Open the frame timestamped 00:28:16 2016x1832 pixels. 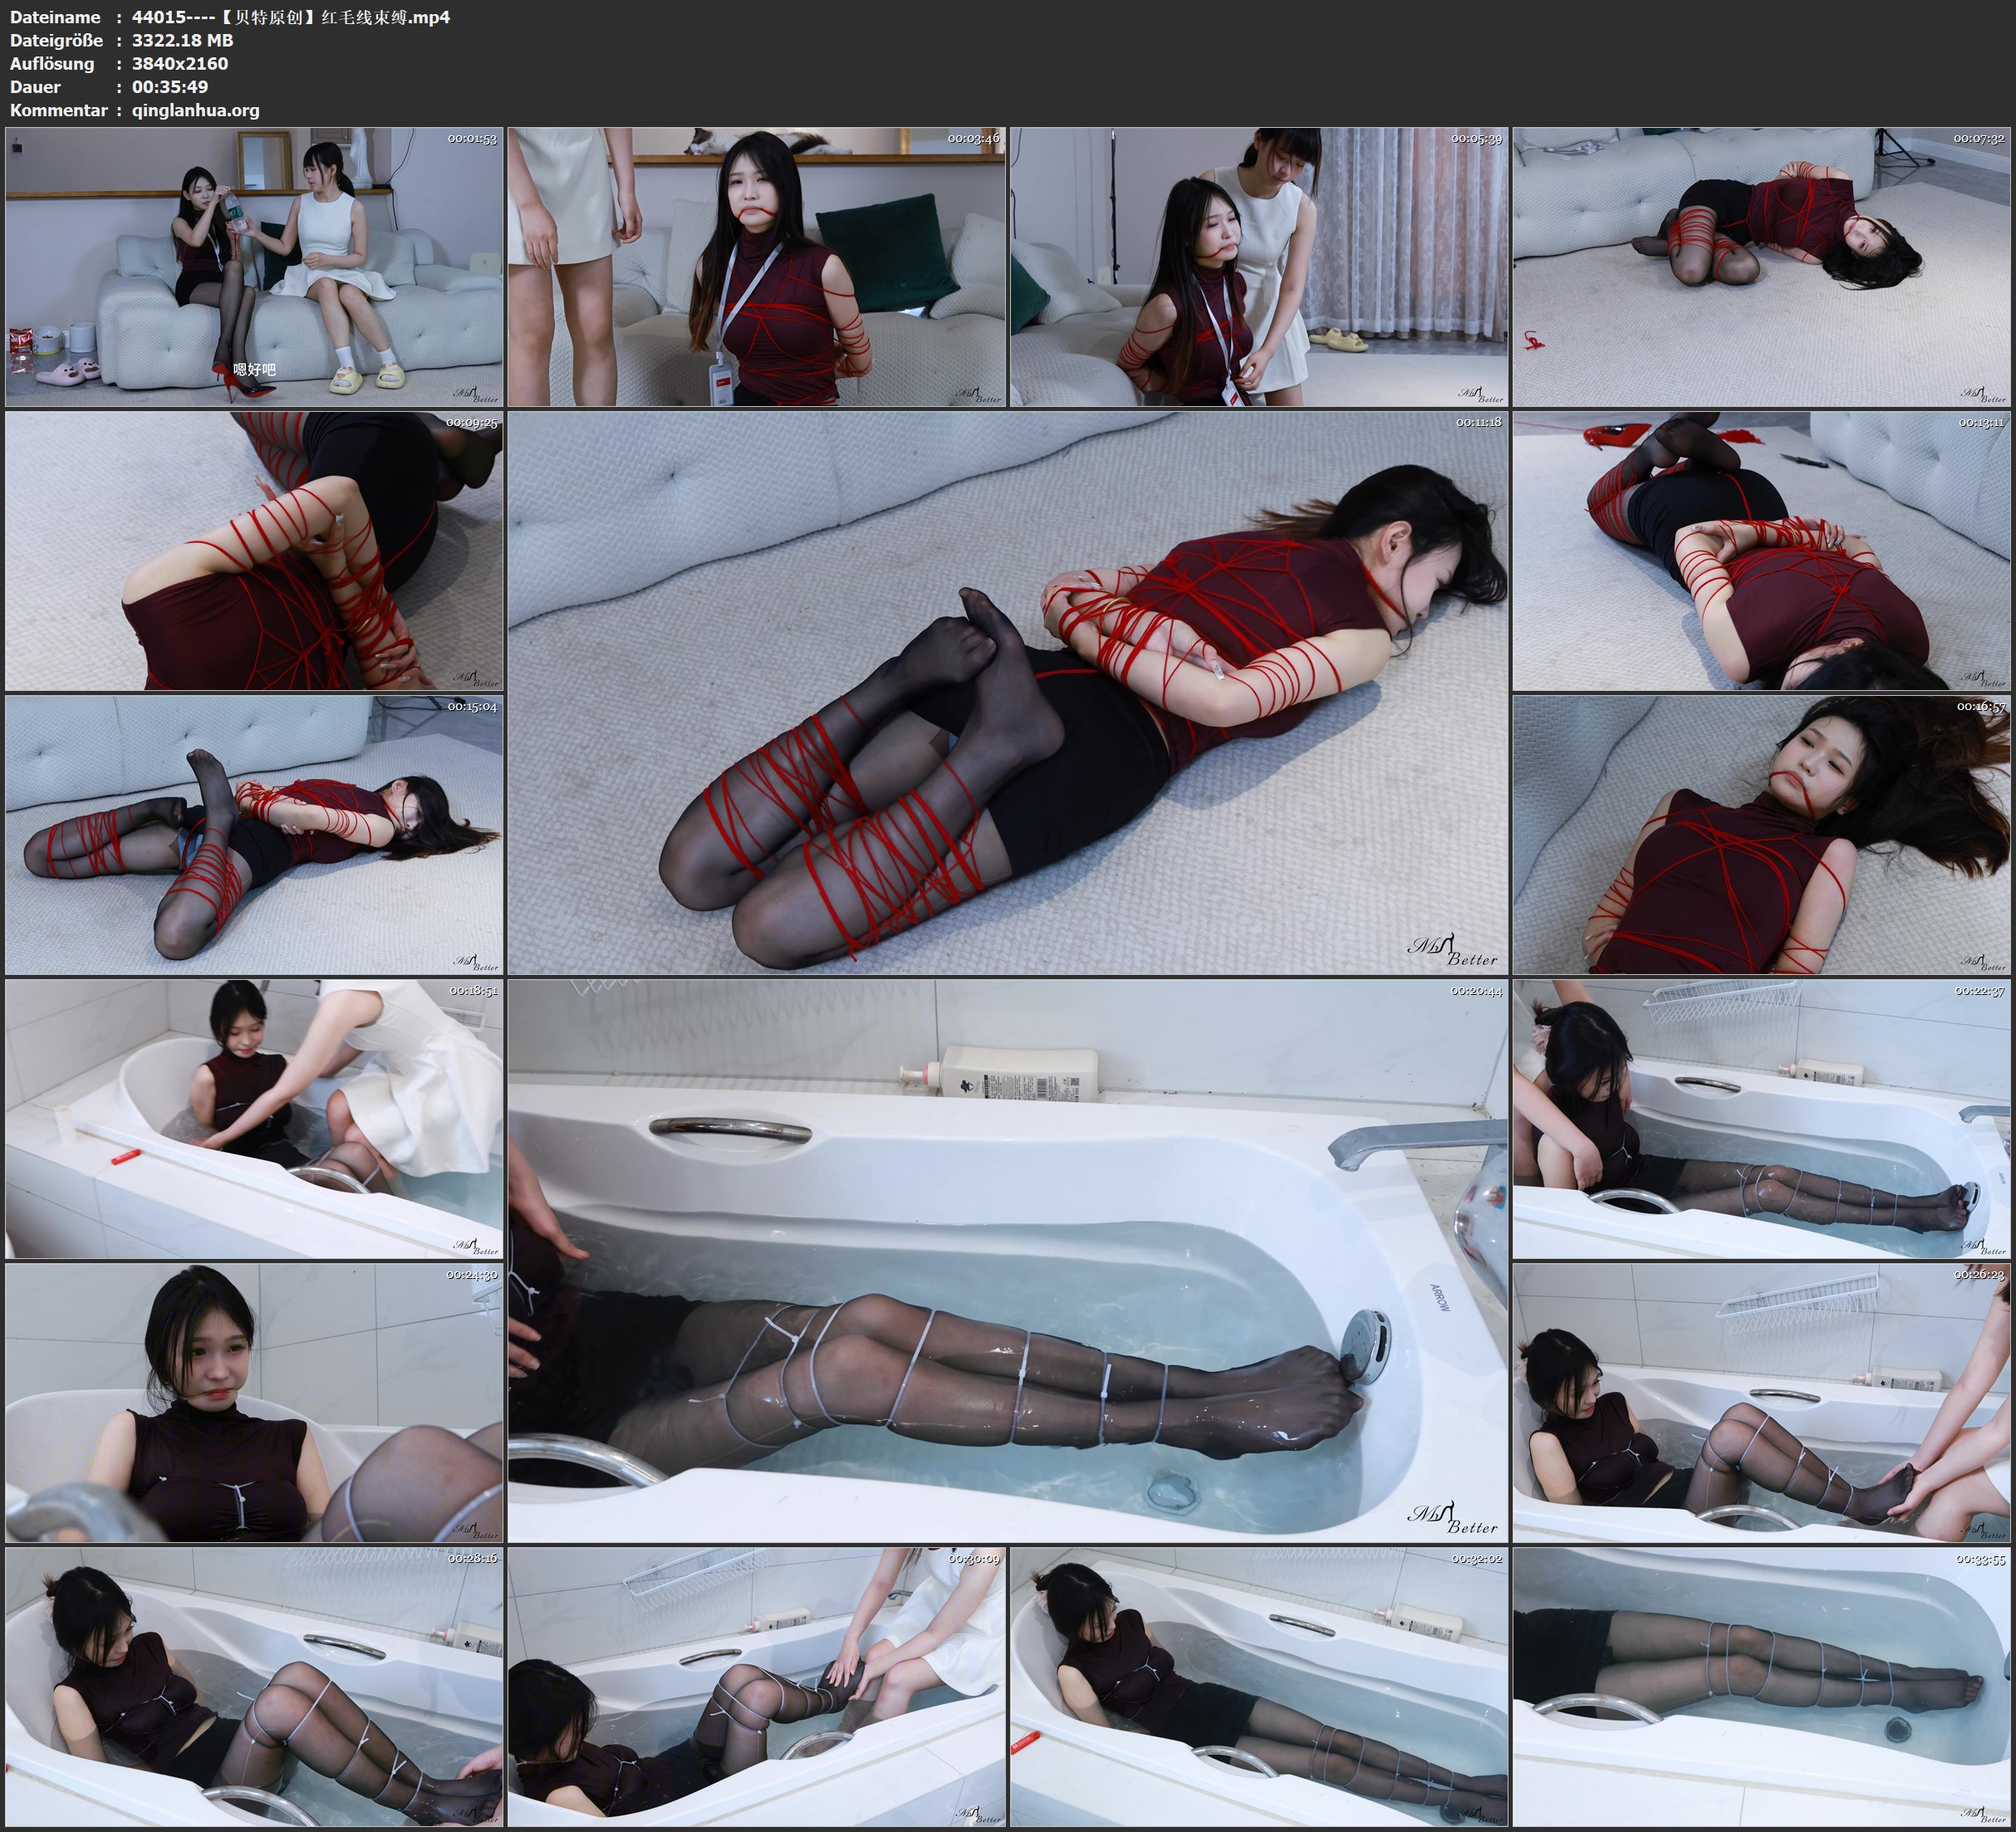[x=254, y=1687]
